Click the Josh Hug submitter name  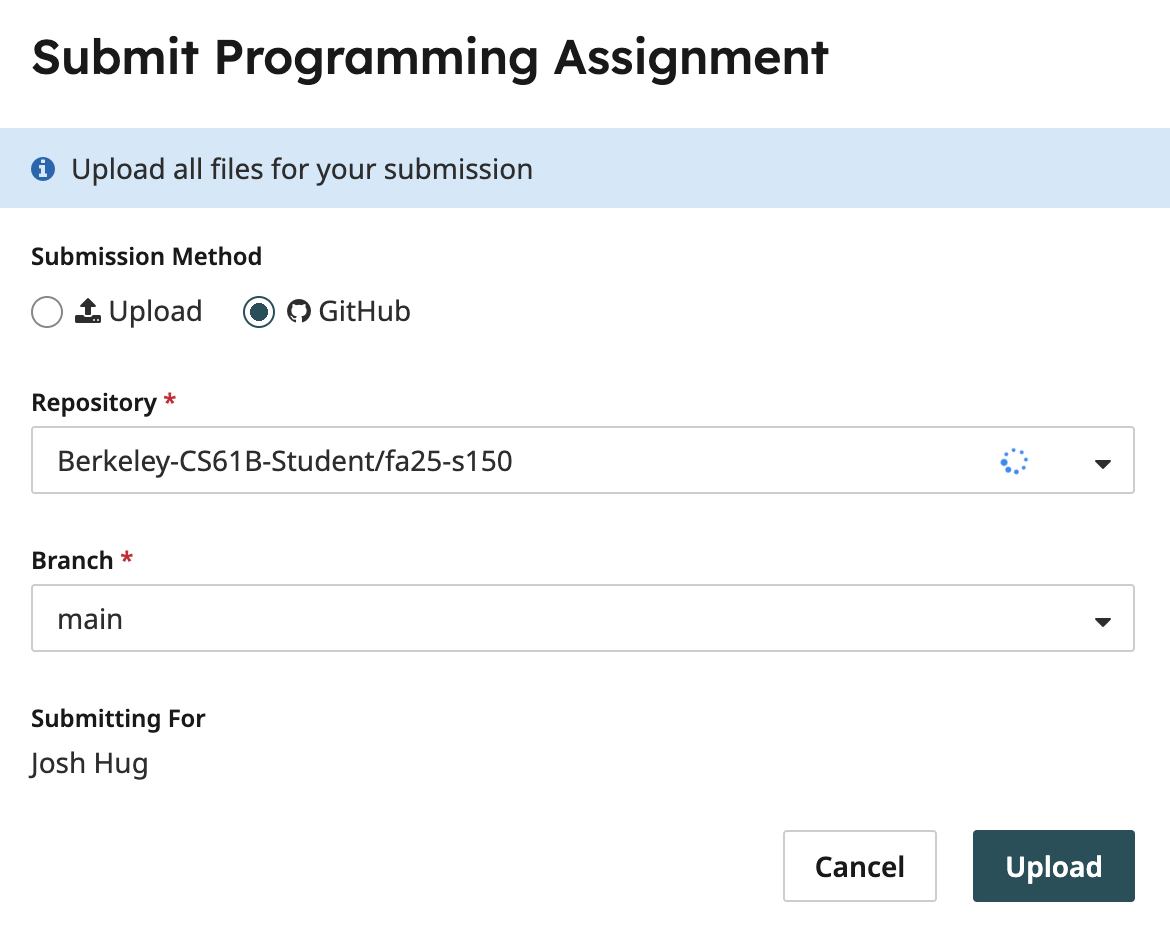(x=89, y=763)
